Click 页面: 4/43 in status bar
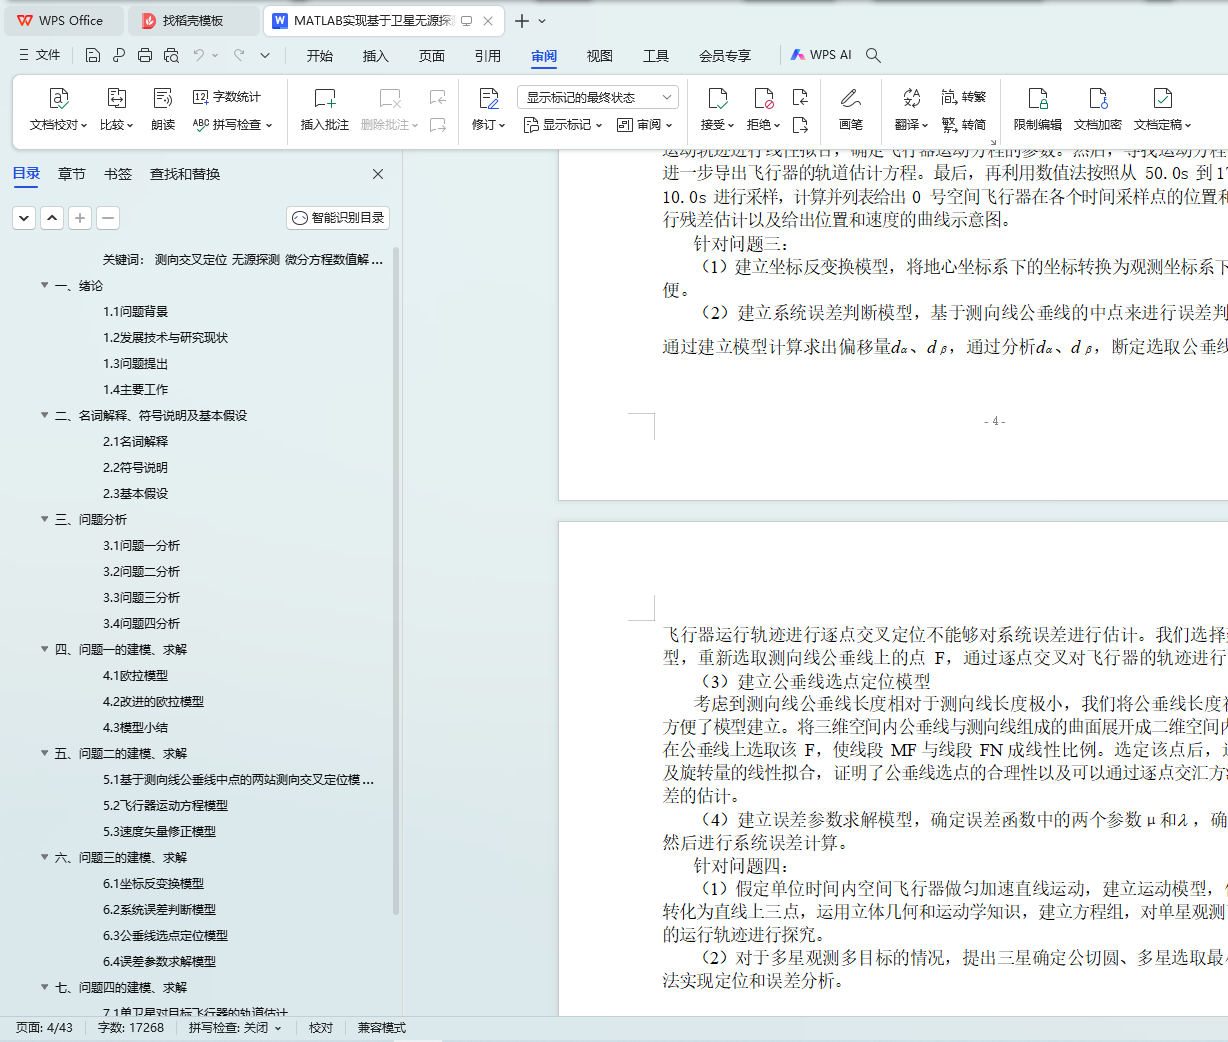1228x1042 pixels. pyautogui.click(x=45, y=1028)
